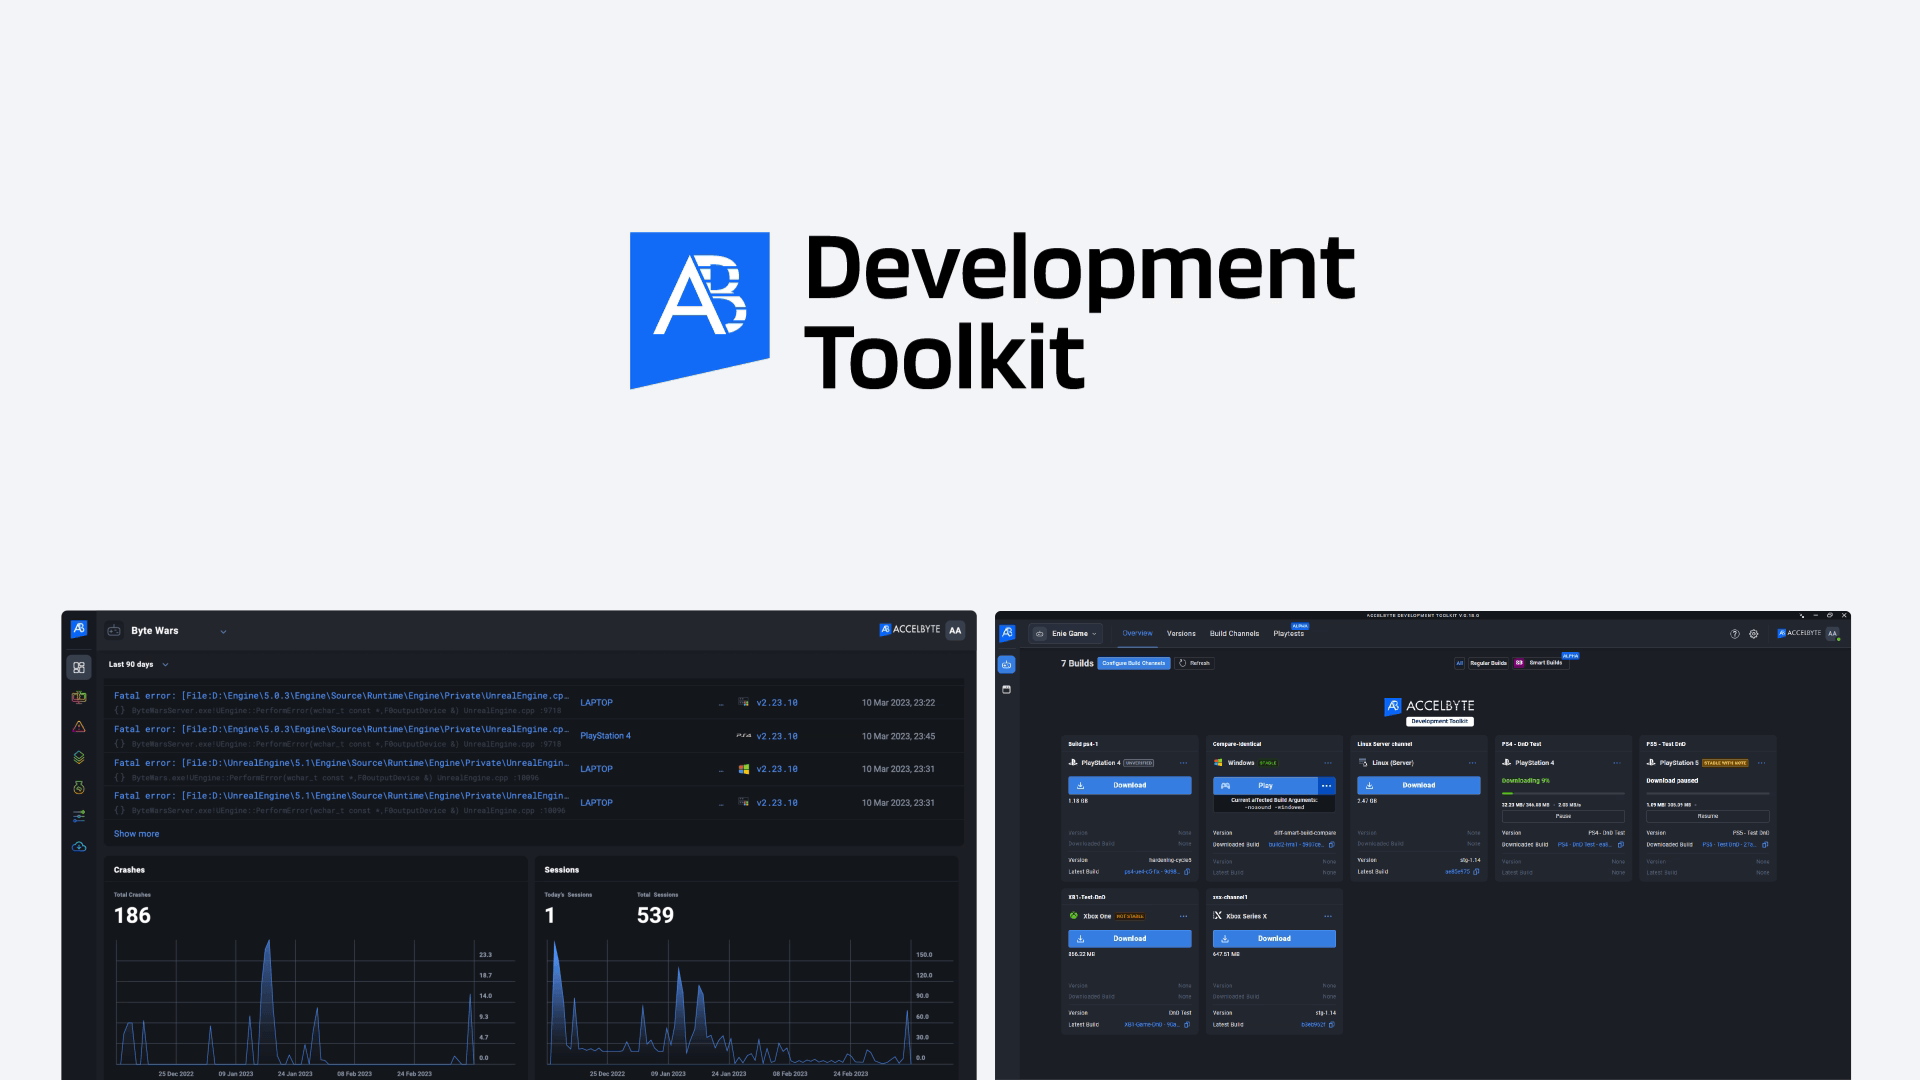Screen dimensions: 1920x1080
Task: Click Show more under the crash list
Action: click(136, 833)
